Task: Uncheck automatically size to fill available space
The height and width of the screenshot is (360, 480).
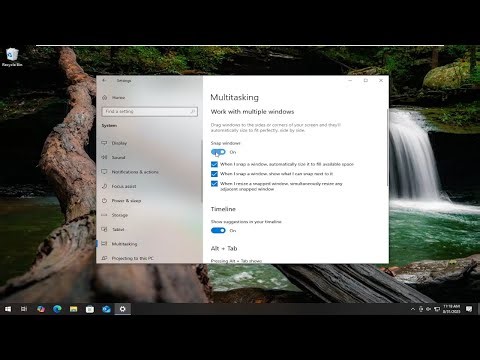Action: tap(214, 164)
